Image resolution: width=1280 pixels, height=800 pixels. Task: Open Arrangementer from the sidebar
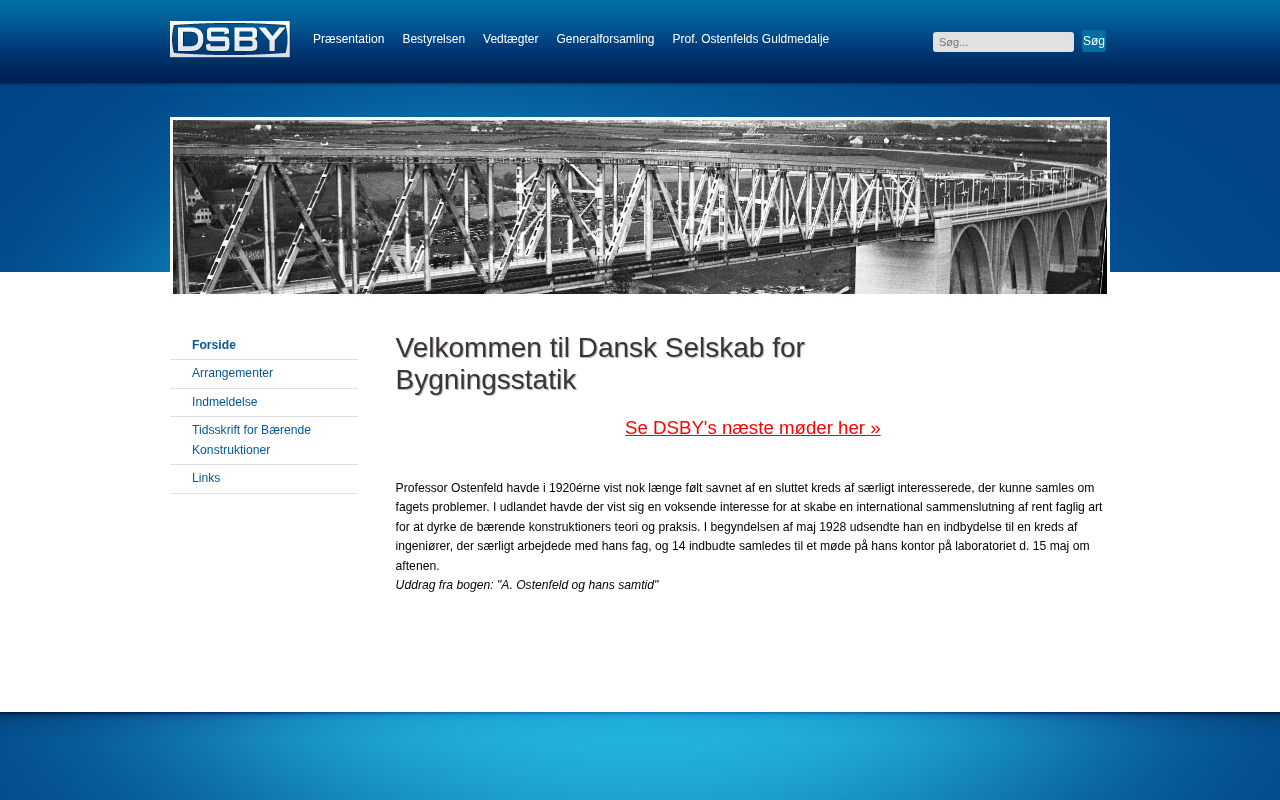[232, 373]
